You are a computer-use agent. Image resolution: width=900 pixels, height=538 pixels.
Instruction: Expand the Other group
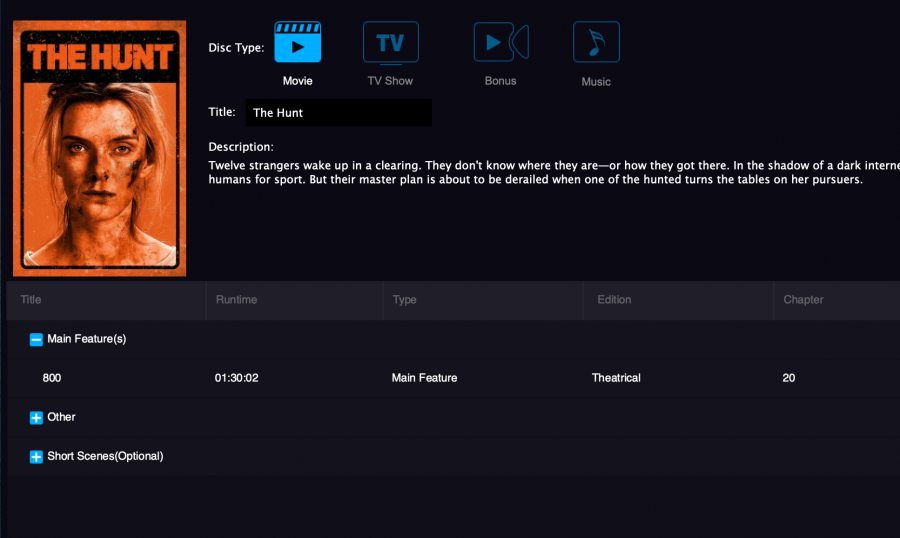coord(36,417)
